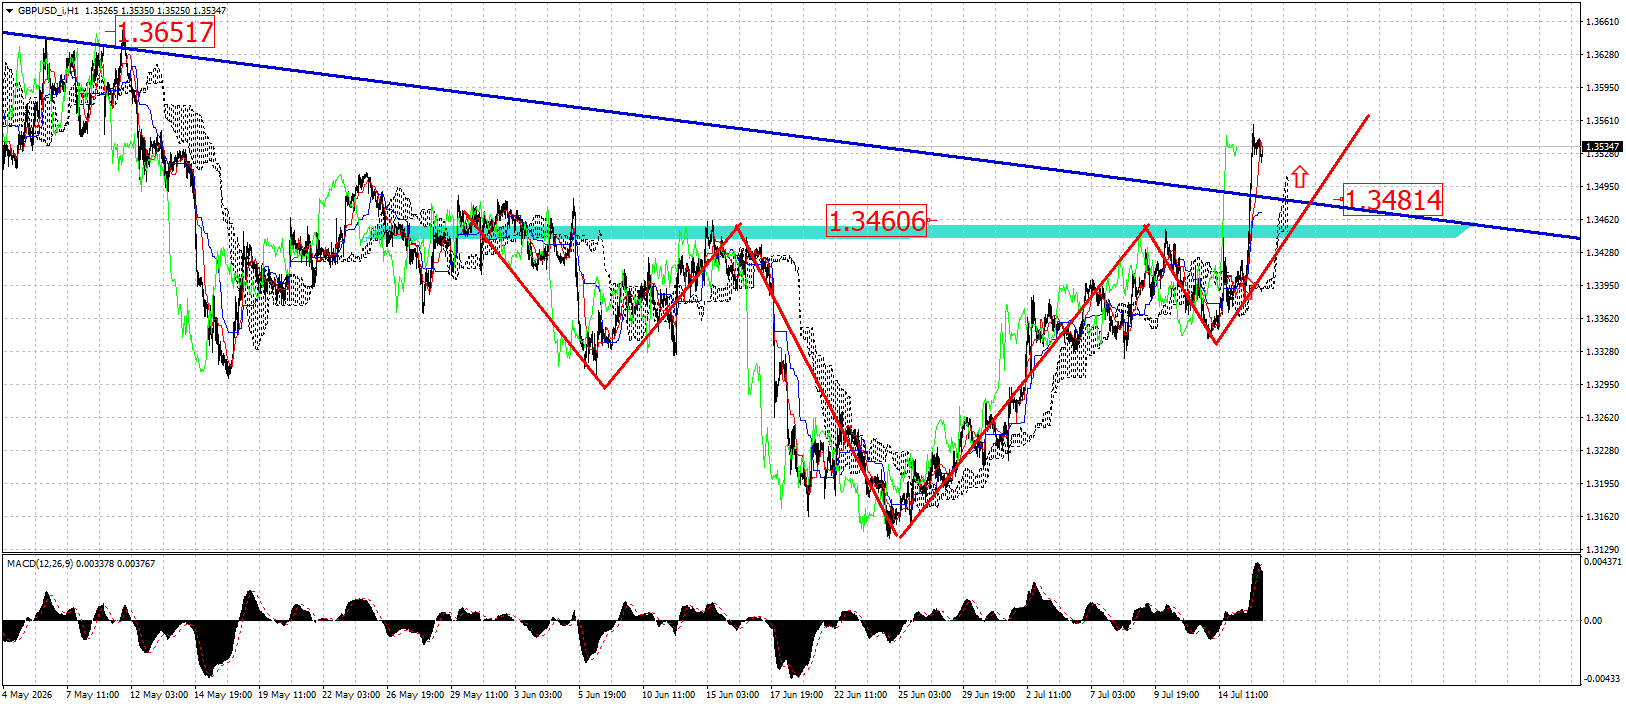
Task: Click the current price tag 1.35347
Action: tap(1602, 147)
